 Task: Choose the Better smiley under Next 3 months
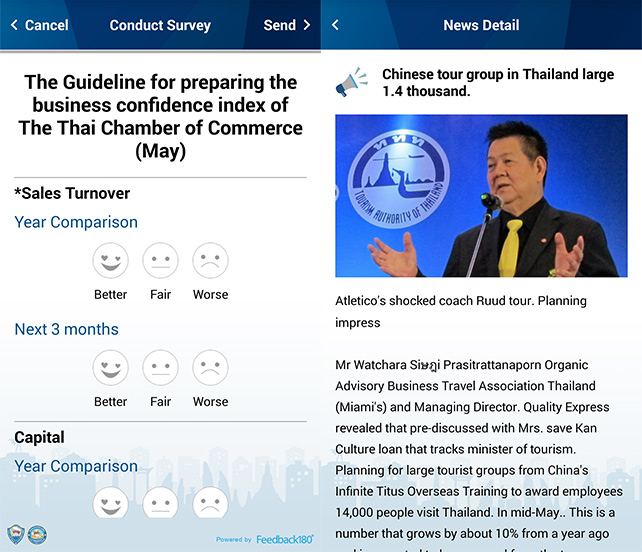coord(110,368)
